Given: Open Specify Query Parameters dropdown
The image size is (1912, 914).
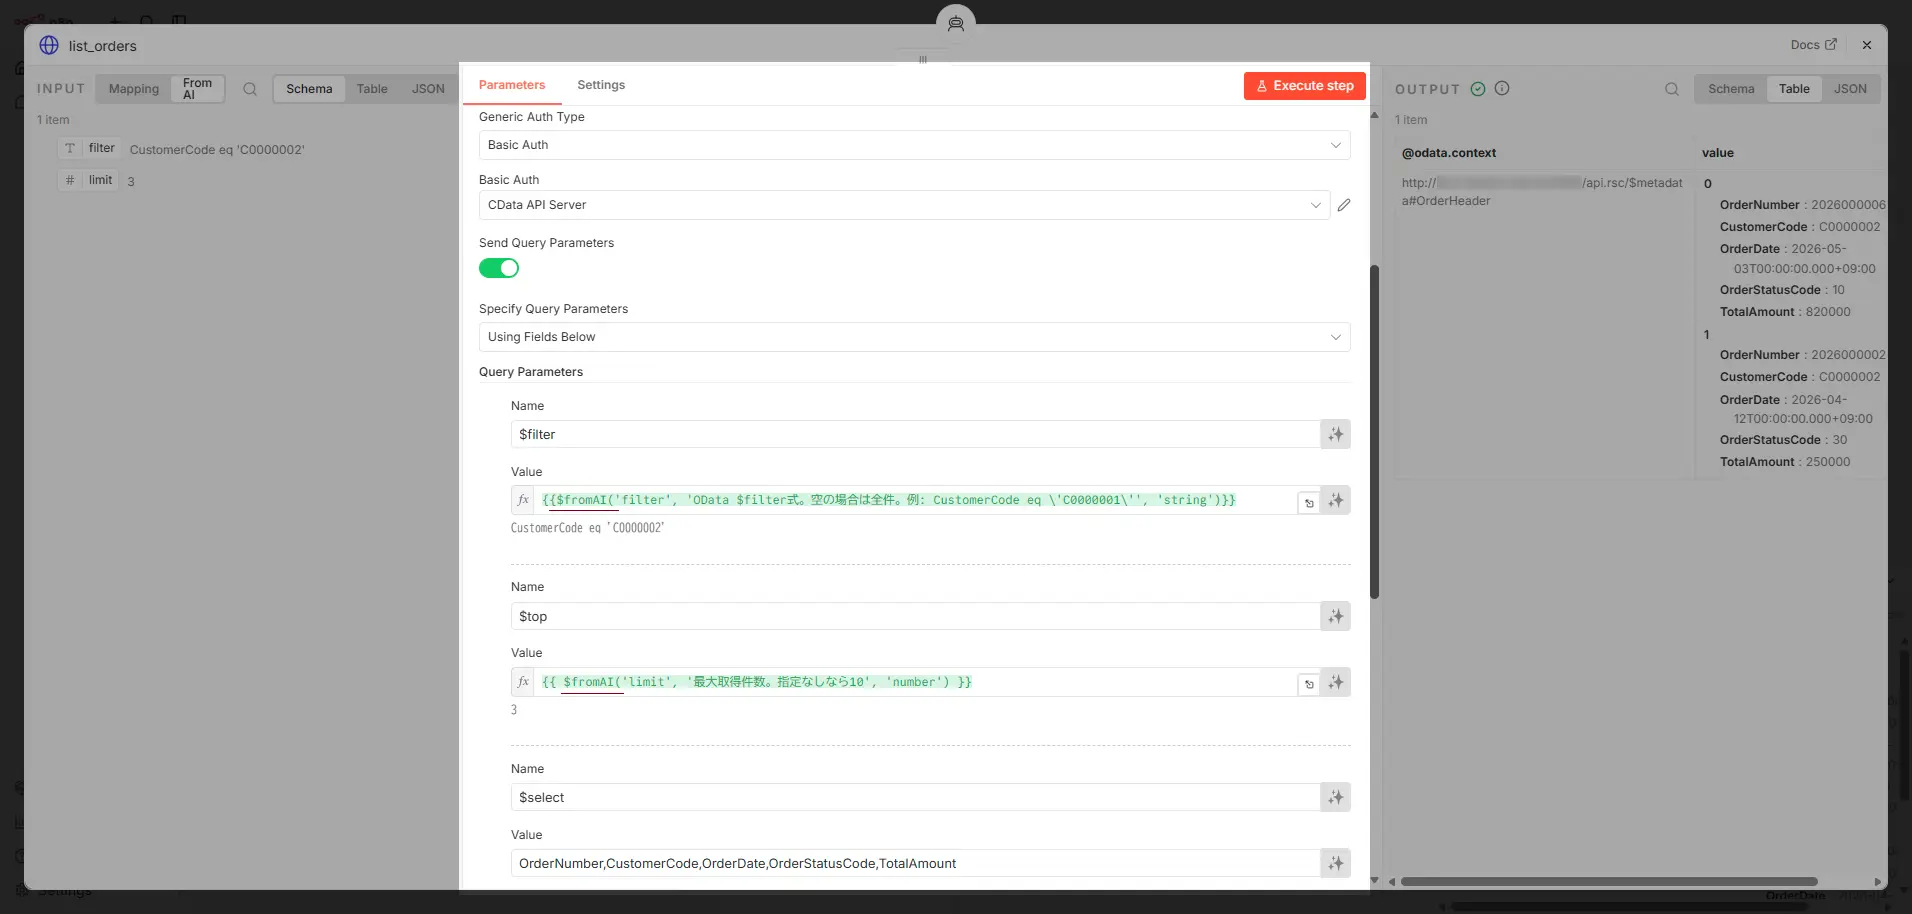Looking at the screenshot, I should pos(914,337).
